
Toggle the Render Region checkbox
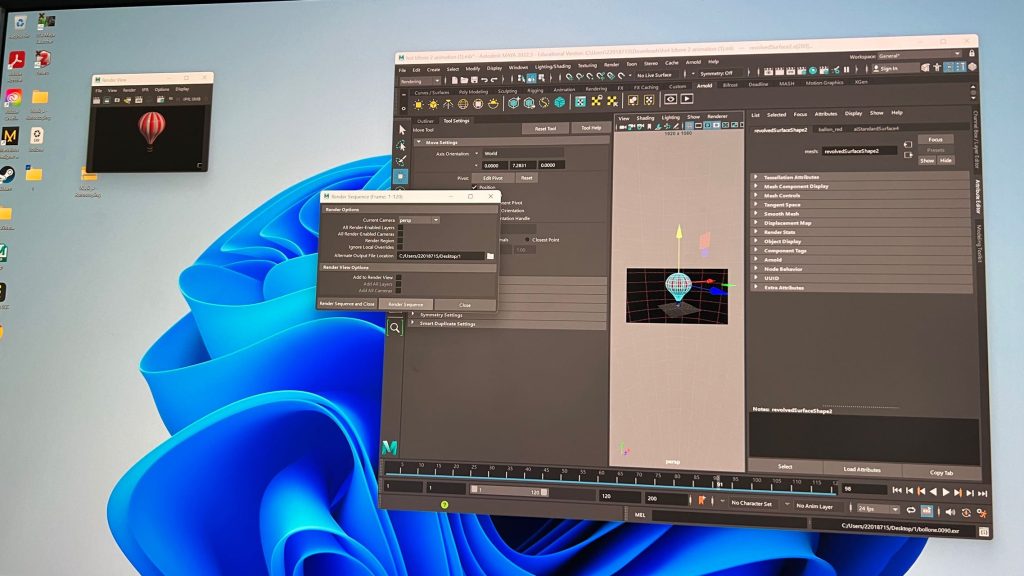tap(400, 240)
